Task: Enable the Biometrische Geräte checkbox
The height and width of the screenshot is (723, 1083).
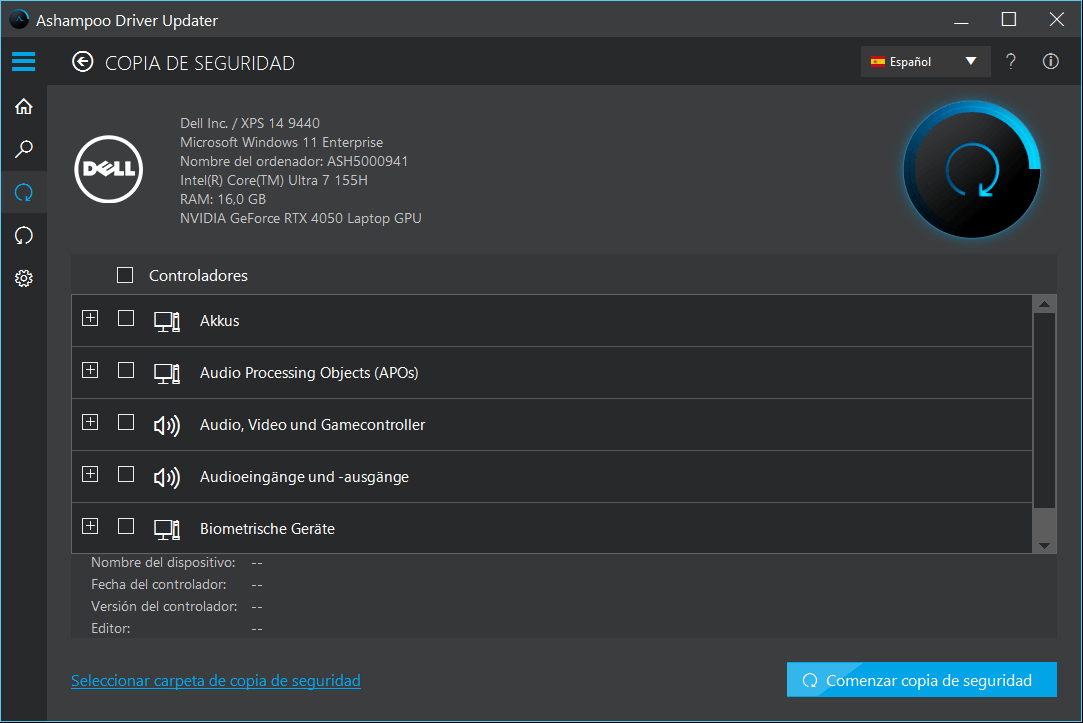Action: pos(126,526)
